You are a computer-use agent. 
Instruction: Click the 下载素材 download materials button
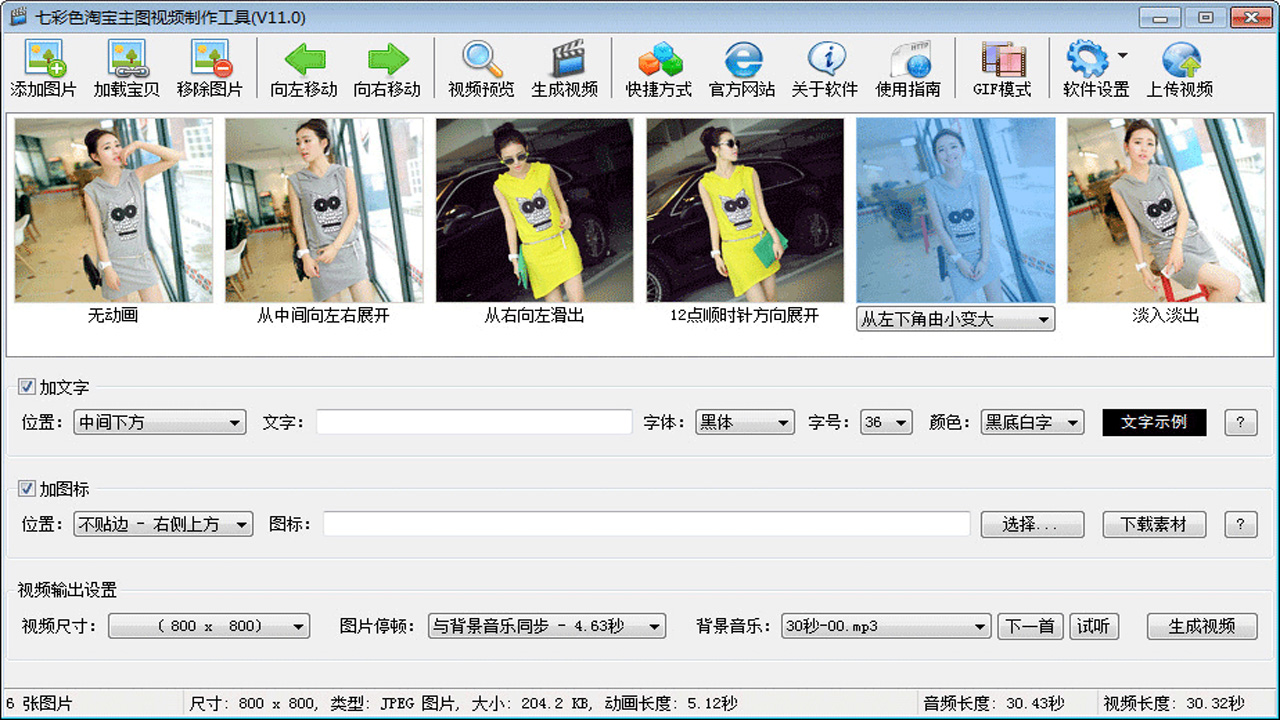click(x=1156, y=524)
